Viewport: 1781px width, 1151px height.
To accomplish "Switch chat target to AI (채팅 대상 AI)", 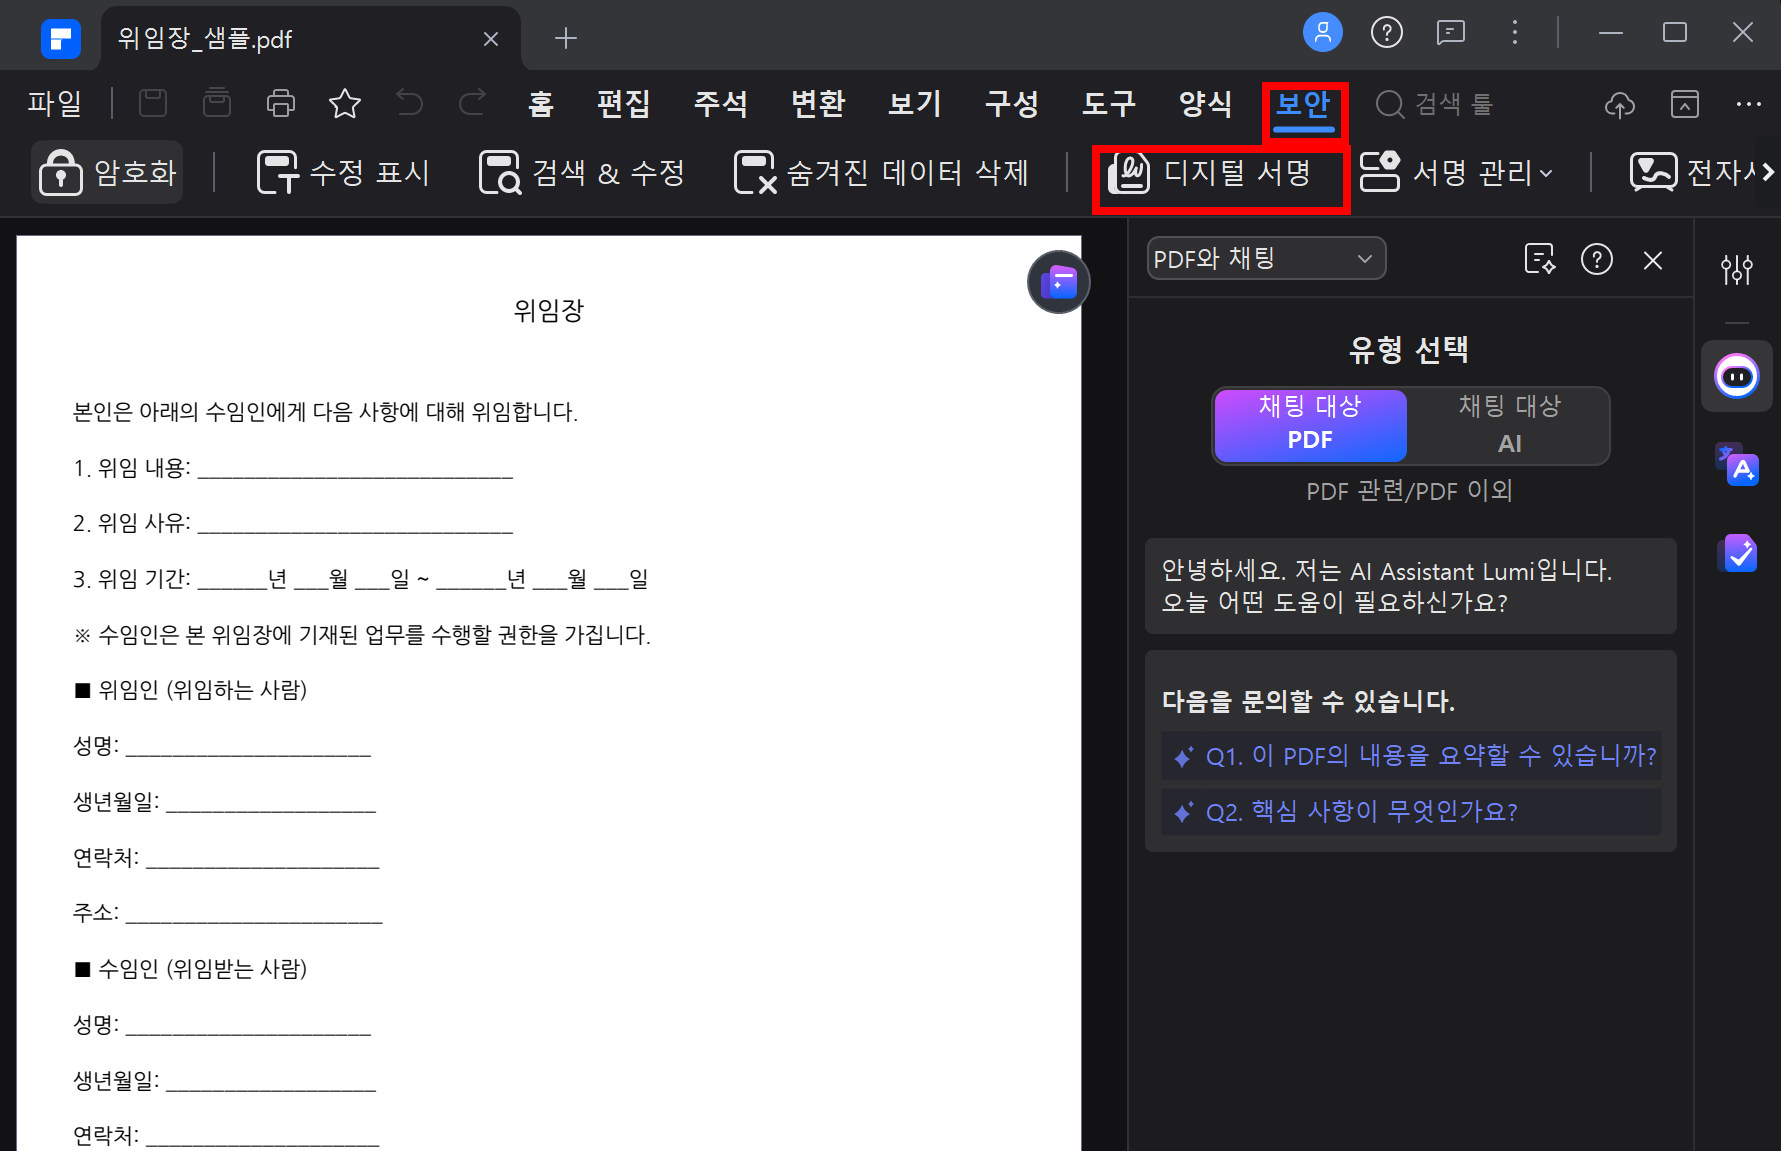I will (1508, 425).
